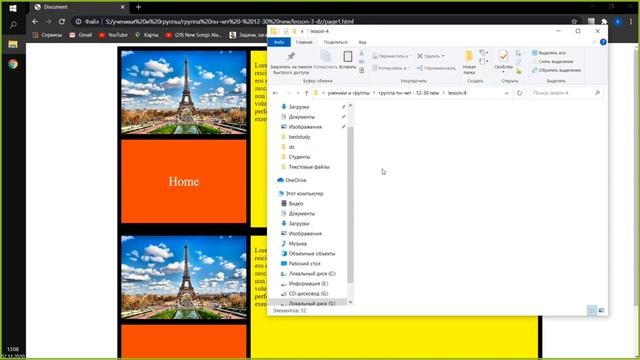Open the Gmail bookmark
Screen dimensions: 640x360
[80, 35]
